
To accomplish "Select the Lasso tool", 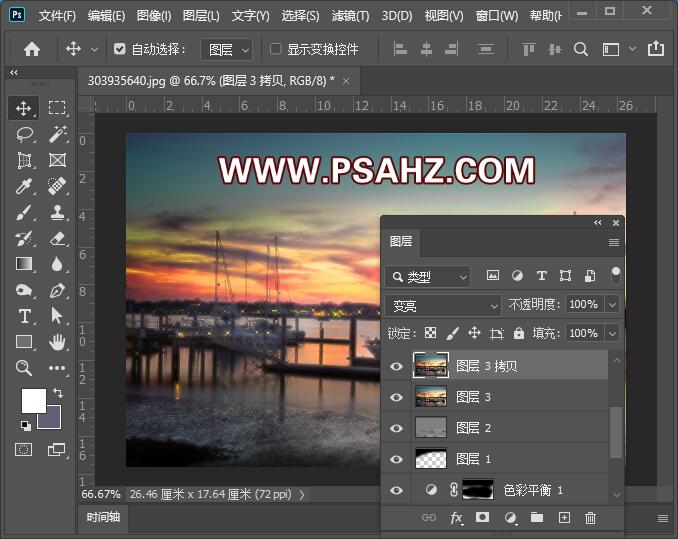I will 25,134.
